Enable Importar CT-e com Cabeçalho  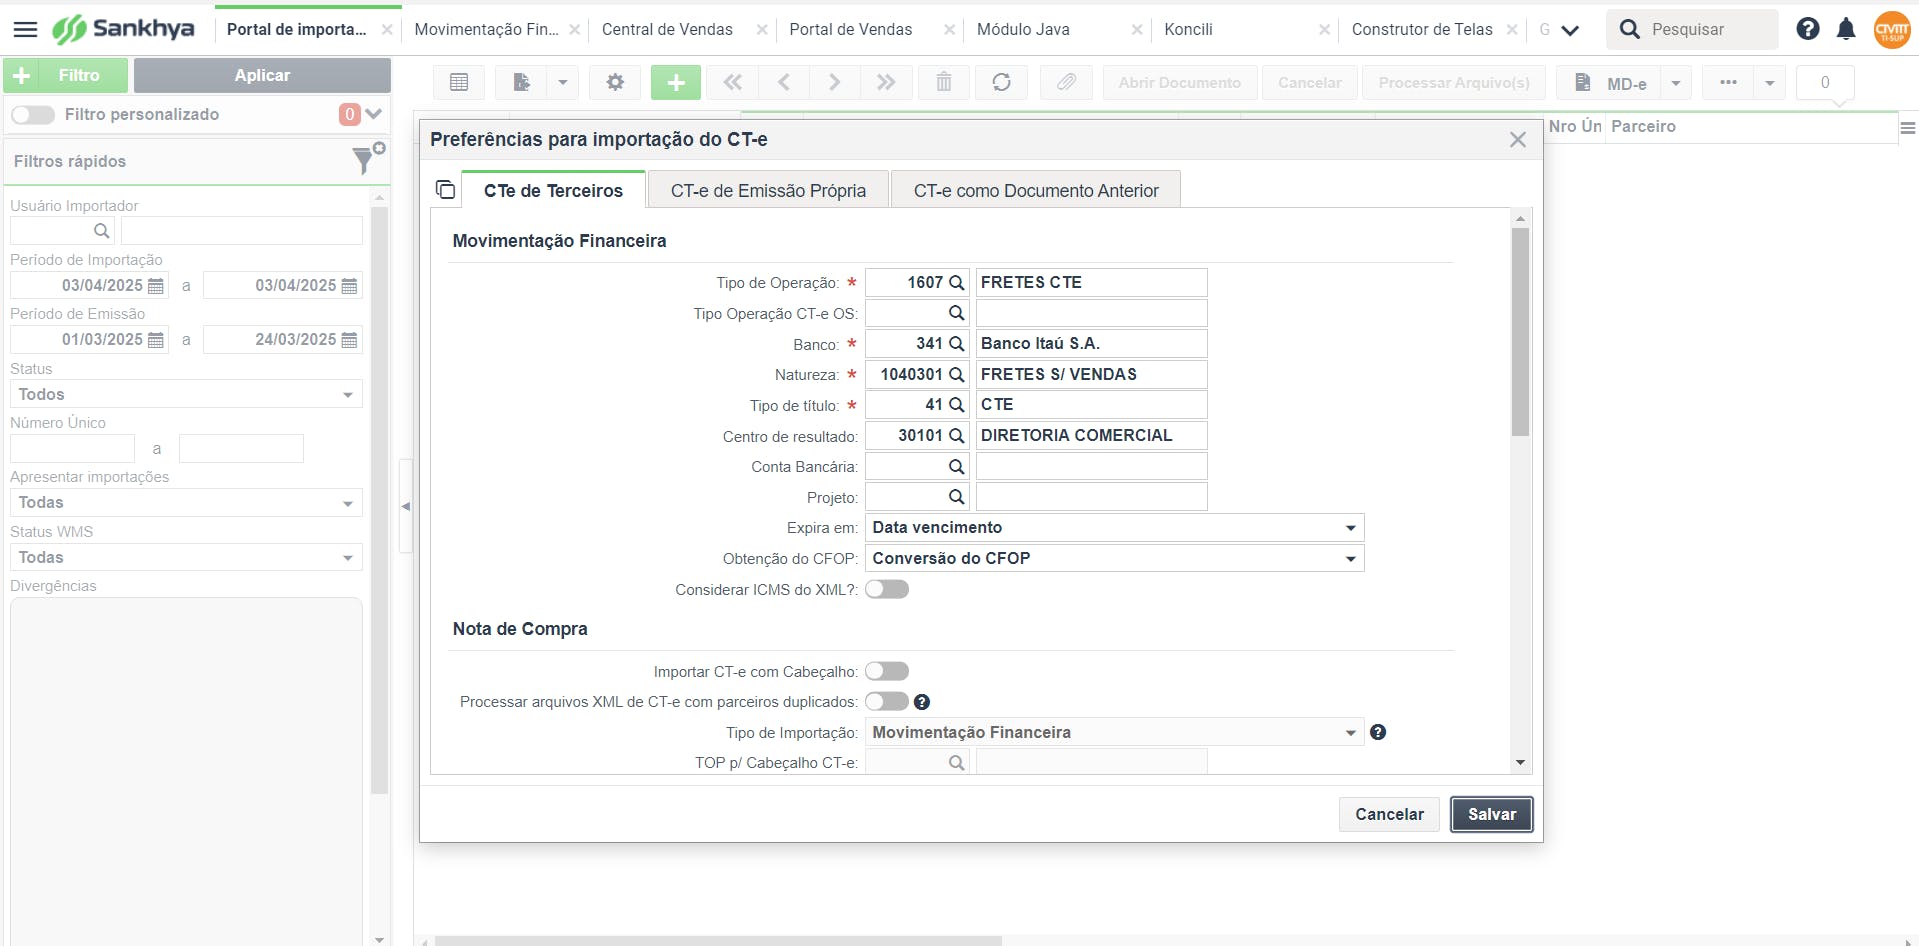pos(887,671)
